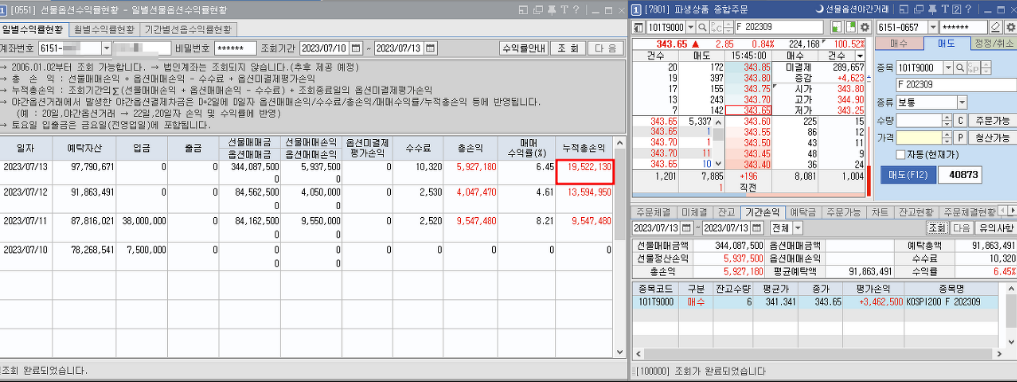Open the 차트 tab
This screenshot has width=1017, height=382.
(880, 212)
